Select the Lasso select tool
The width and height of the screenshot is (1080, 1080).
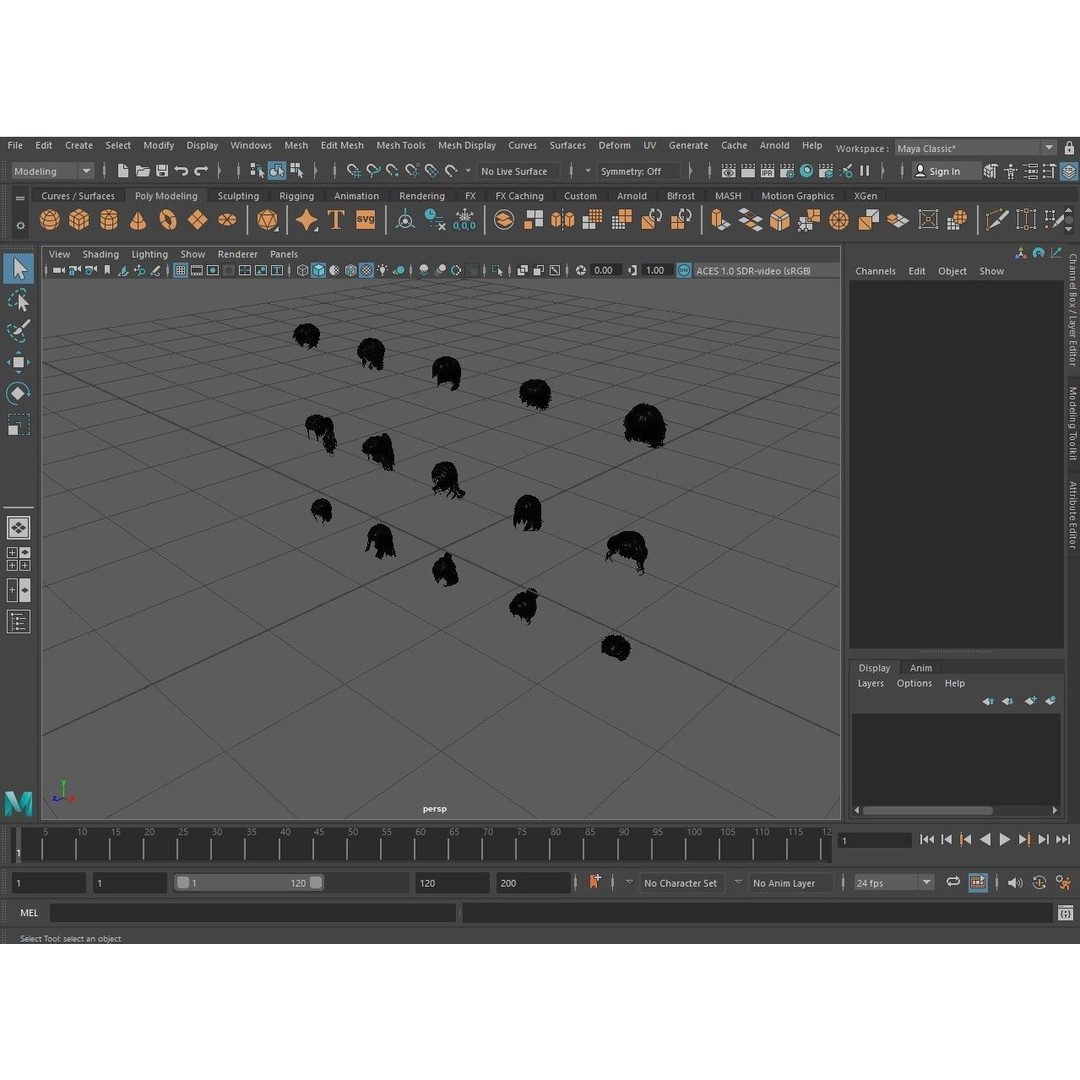[18, 300]
